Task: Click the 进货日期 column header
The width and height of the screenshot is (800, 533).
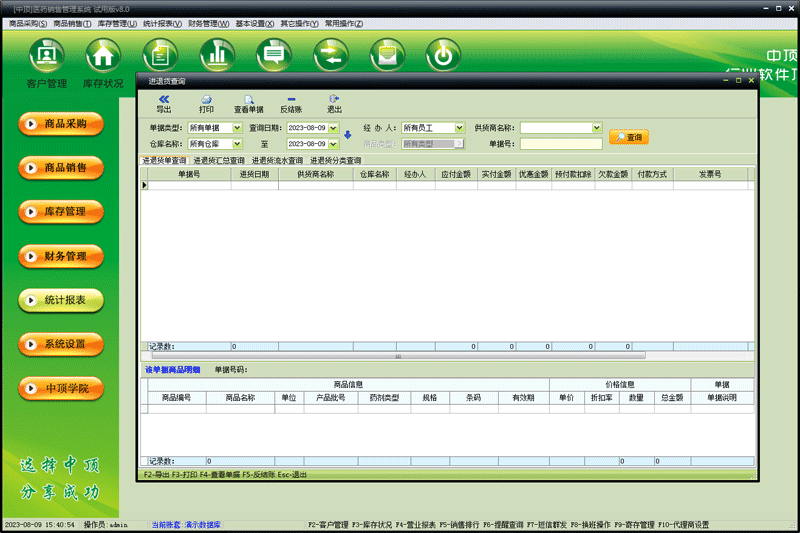Action: point(254,174)
